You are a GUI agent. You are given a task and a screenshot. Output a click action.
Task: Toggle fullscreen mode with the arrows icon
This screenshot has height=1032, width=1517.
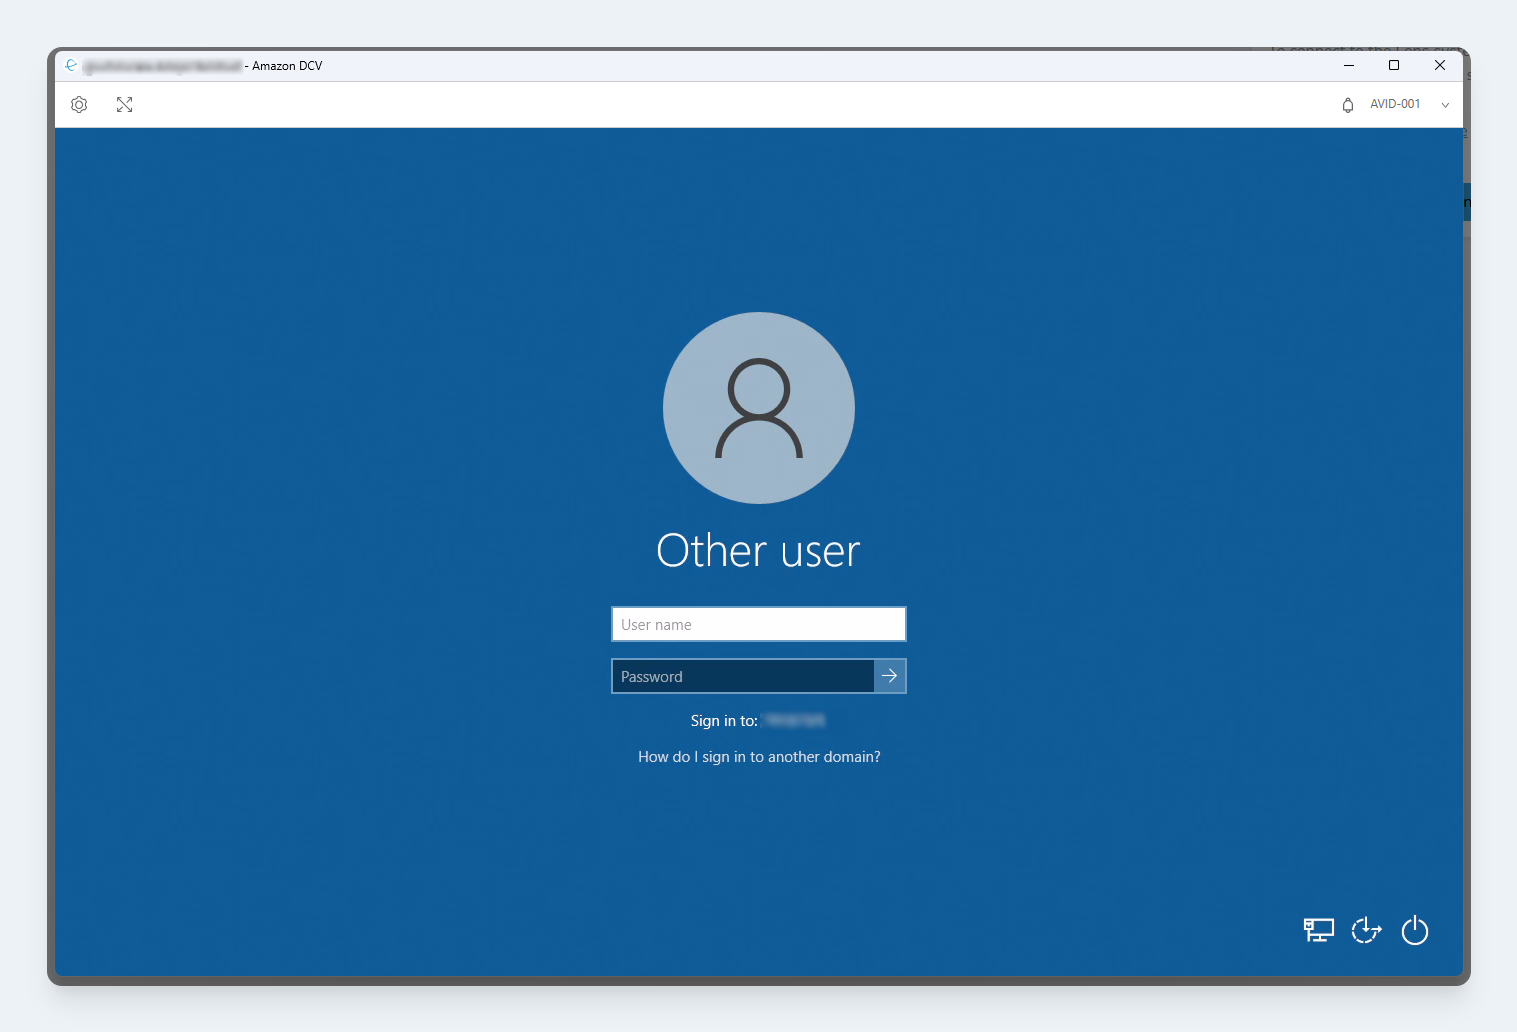coord(124,105)
